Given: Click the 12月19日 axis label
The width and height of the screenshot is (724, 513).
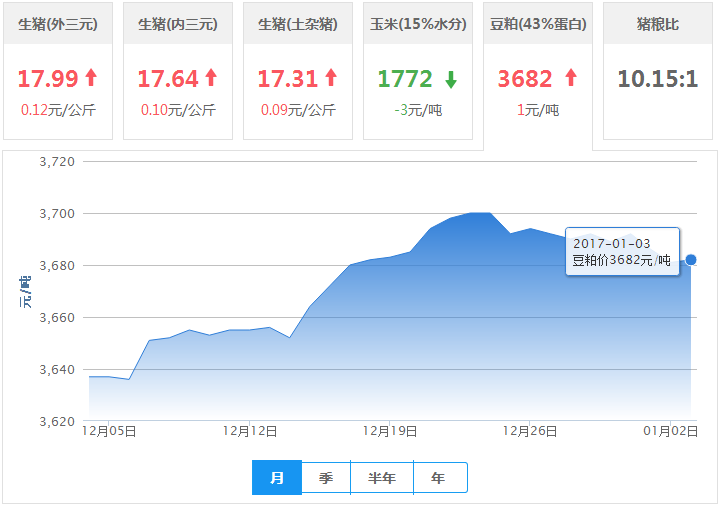Looking at the screenshot, I should pyautogui.click(x=390, y=431).
